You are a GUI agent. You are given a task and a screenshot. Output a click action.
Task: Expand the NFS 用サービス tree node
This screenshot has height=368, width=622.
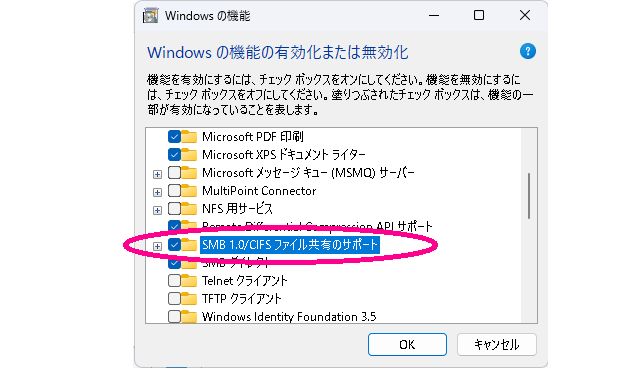tap(157, 210)
